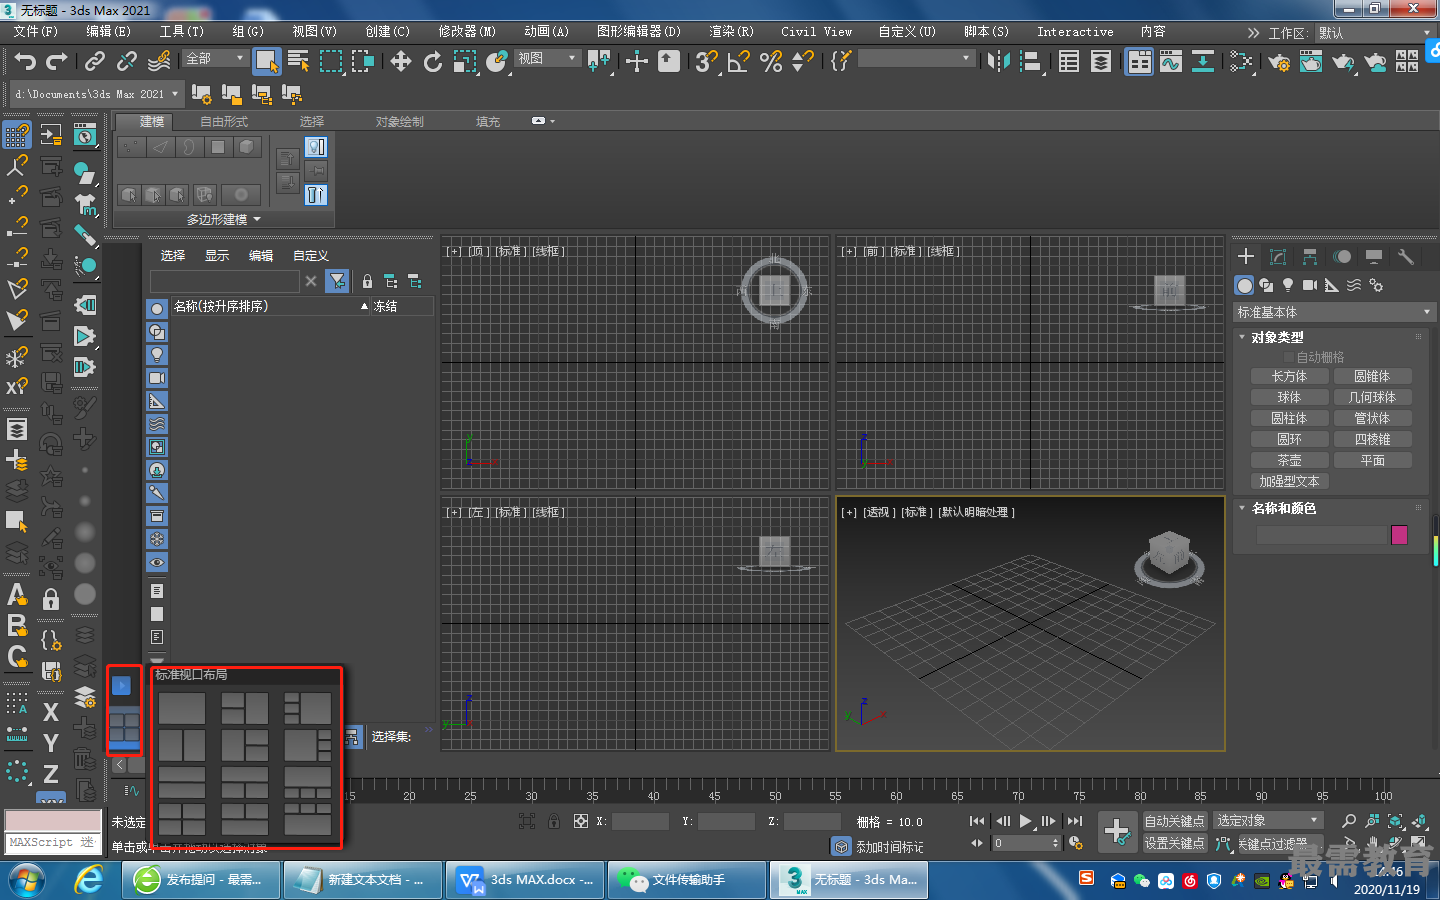Viewport: 1440px width, 900px height.
Task: Open the 标准基本体 category dropdown
Action: tap(1334, 312)
